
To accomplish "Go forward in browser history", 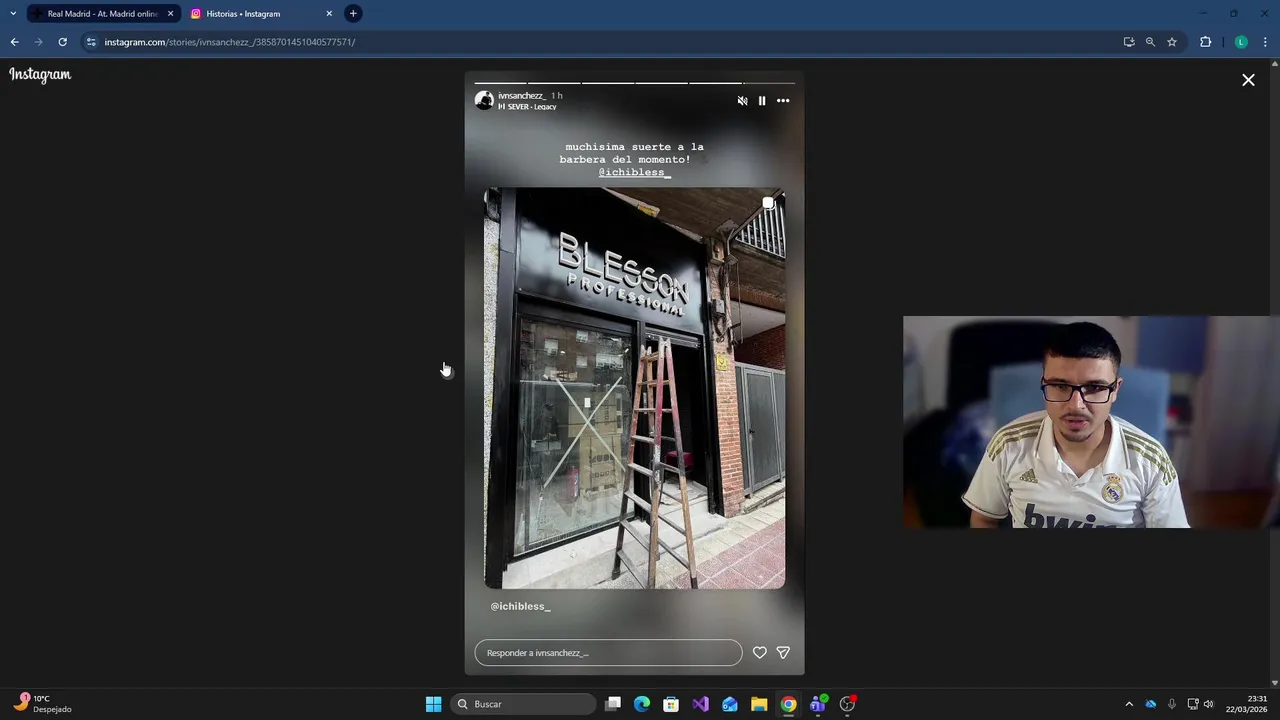I will click(38, 42).
